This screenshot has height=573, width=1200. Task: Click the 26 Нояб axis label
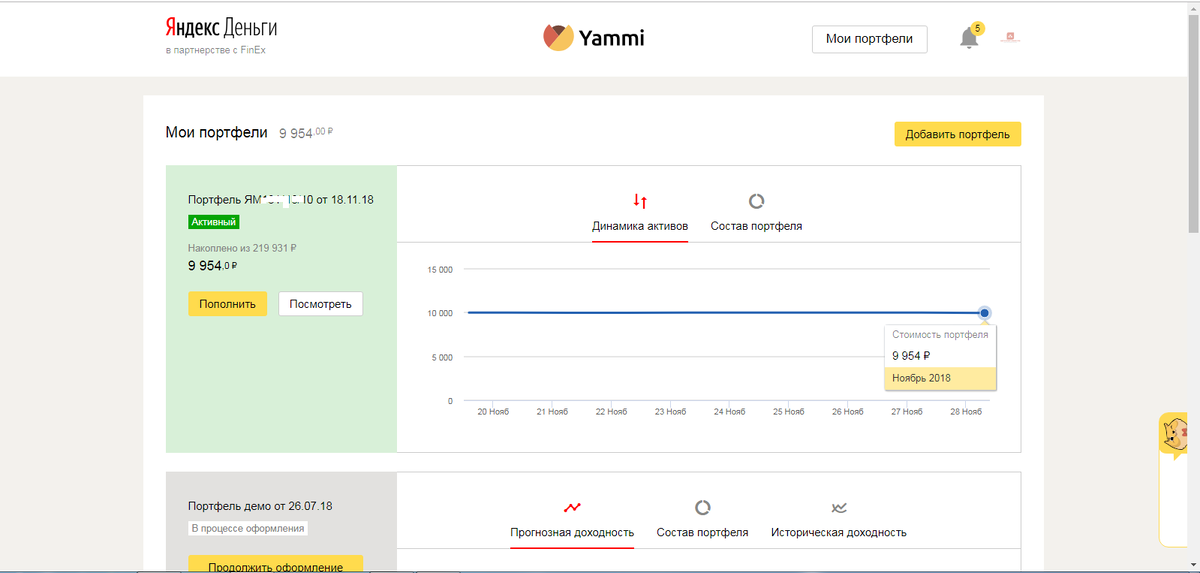tap(847, 412)
